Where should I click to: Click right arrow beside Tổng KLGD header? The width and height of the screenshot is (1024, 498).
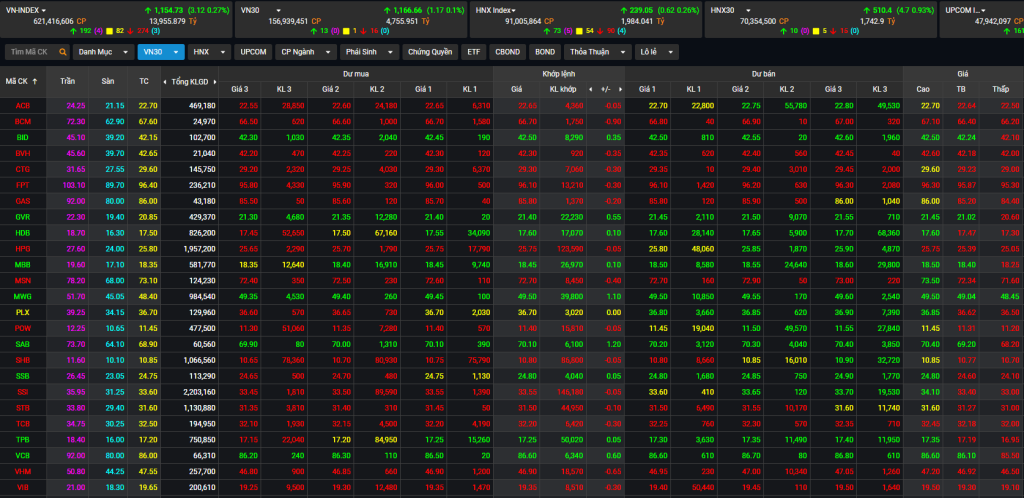point(215,80)
